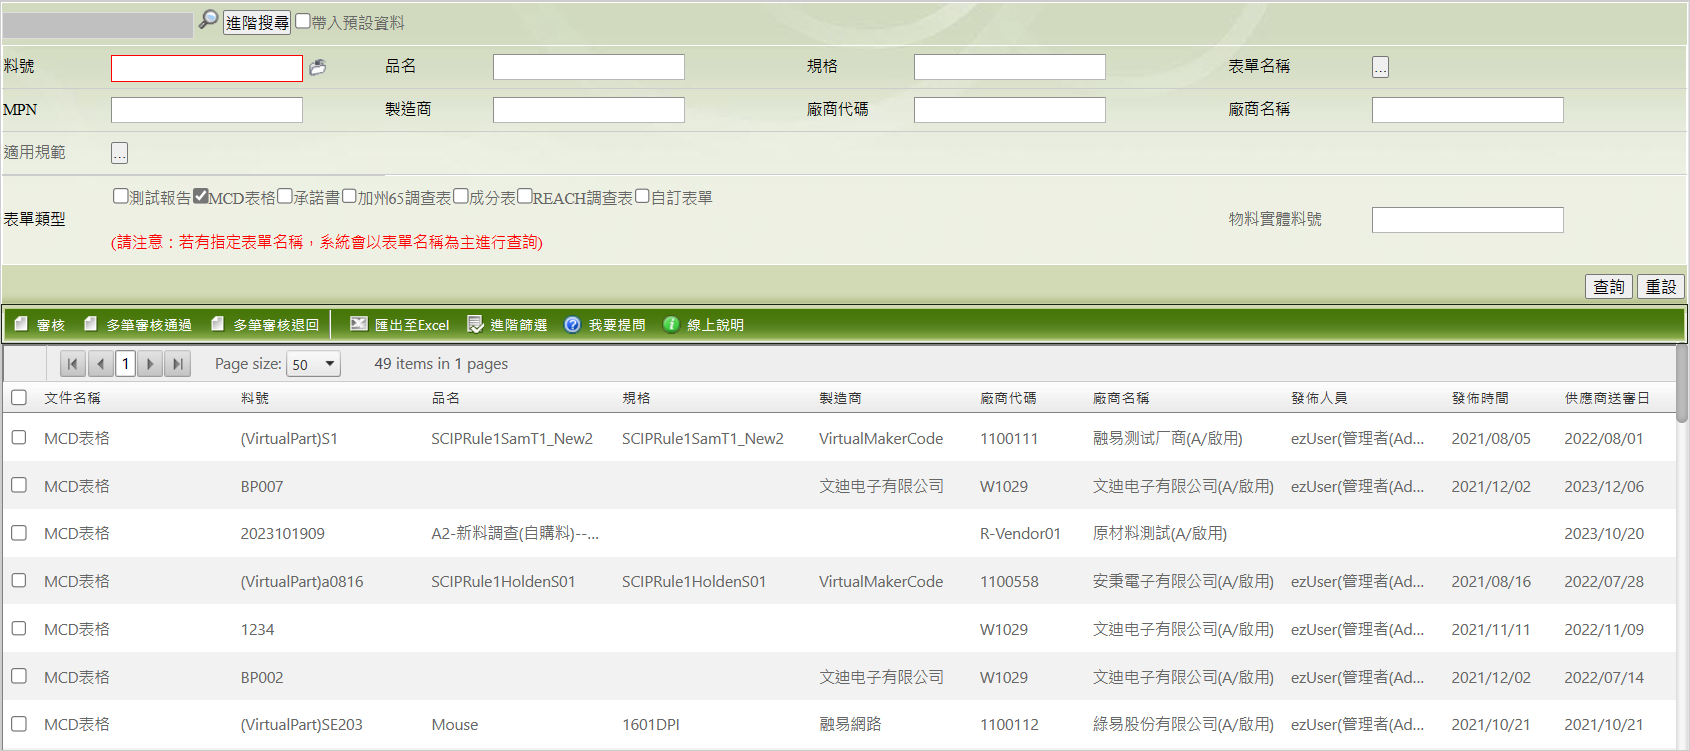
Task: Focus the 料號 input field
Action: (x=207, y=68)
